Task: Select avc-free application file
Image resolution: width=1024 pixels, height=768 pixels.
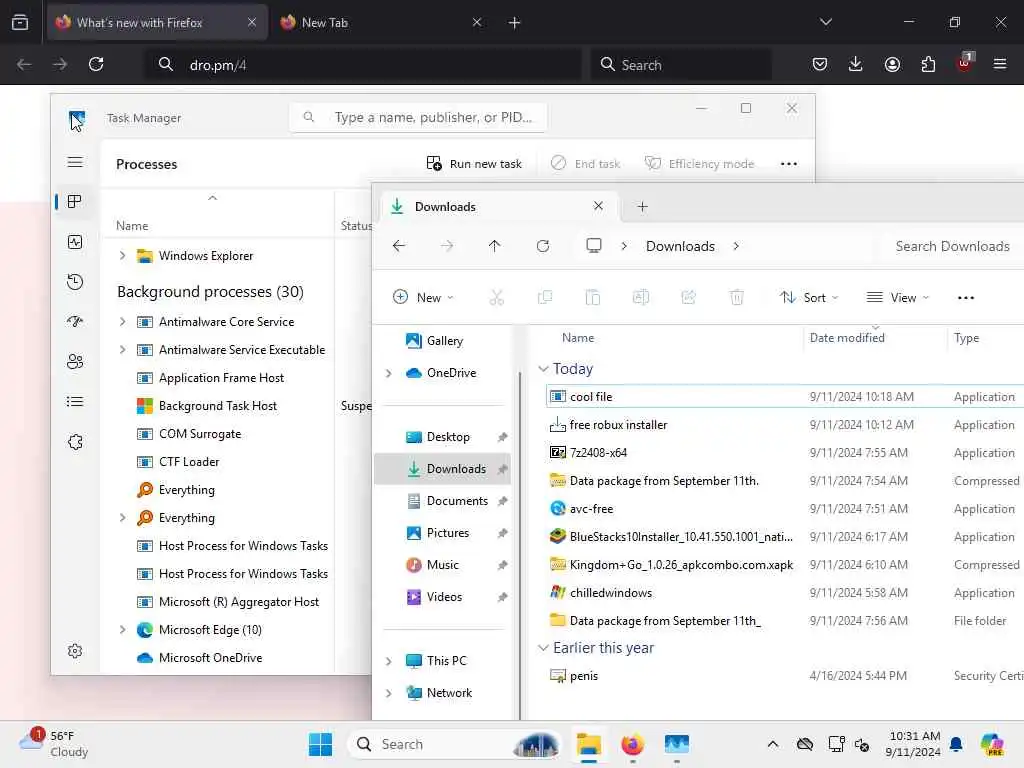Action: click(784, 509)
